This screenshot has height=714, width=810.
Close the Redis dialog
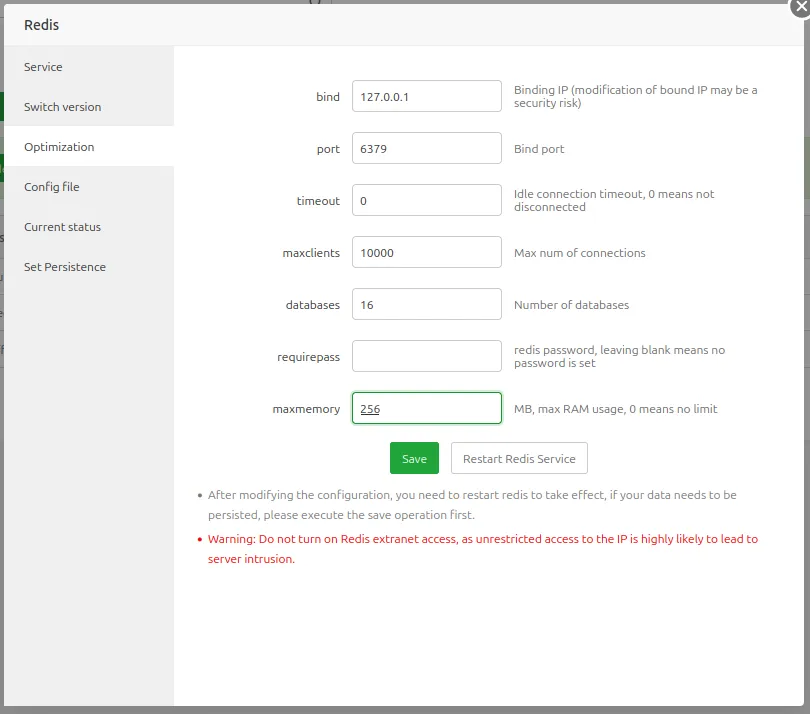[801, 7]
